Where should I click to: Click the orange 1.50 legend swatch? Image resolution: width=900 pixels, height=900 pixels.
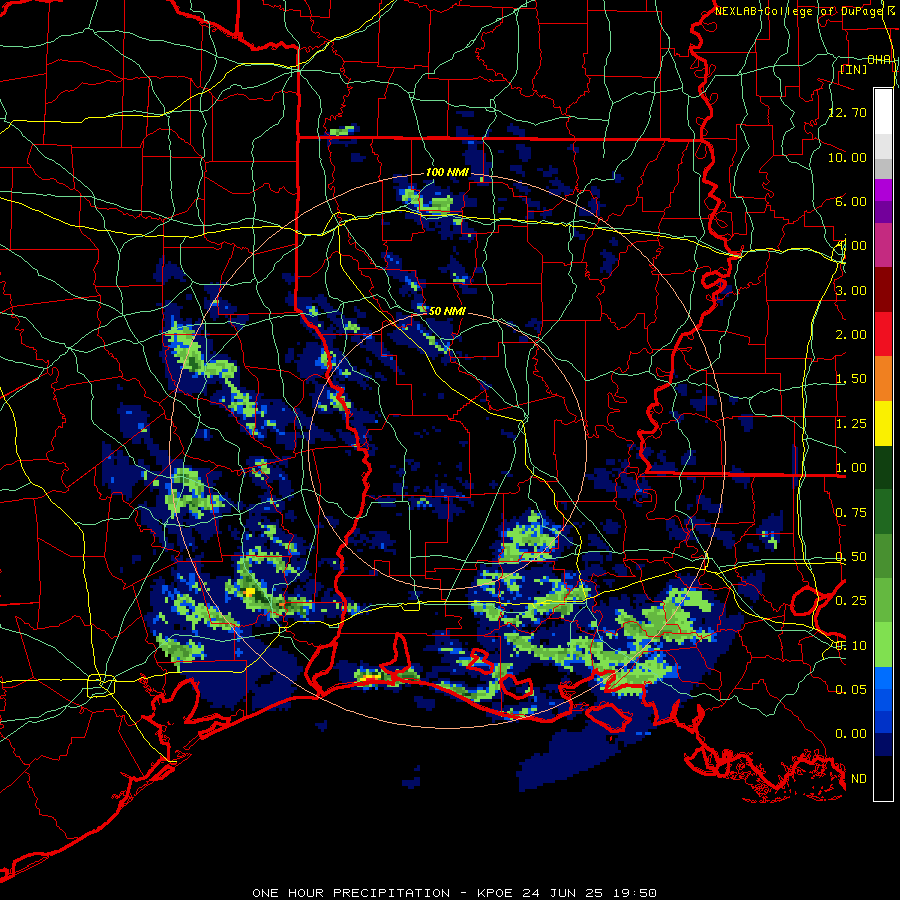click(x=883, y=379)
